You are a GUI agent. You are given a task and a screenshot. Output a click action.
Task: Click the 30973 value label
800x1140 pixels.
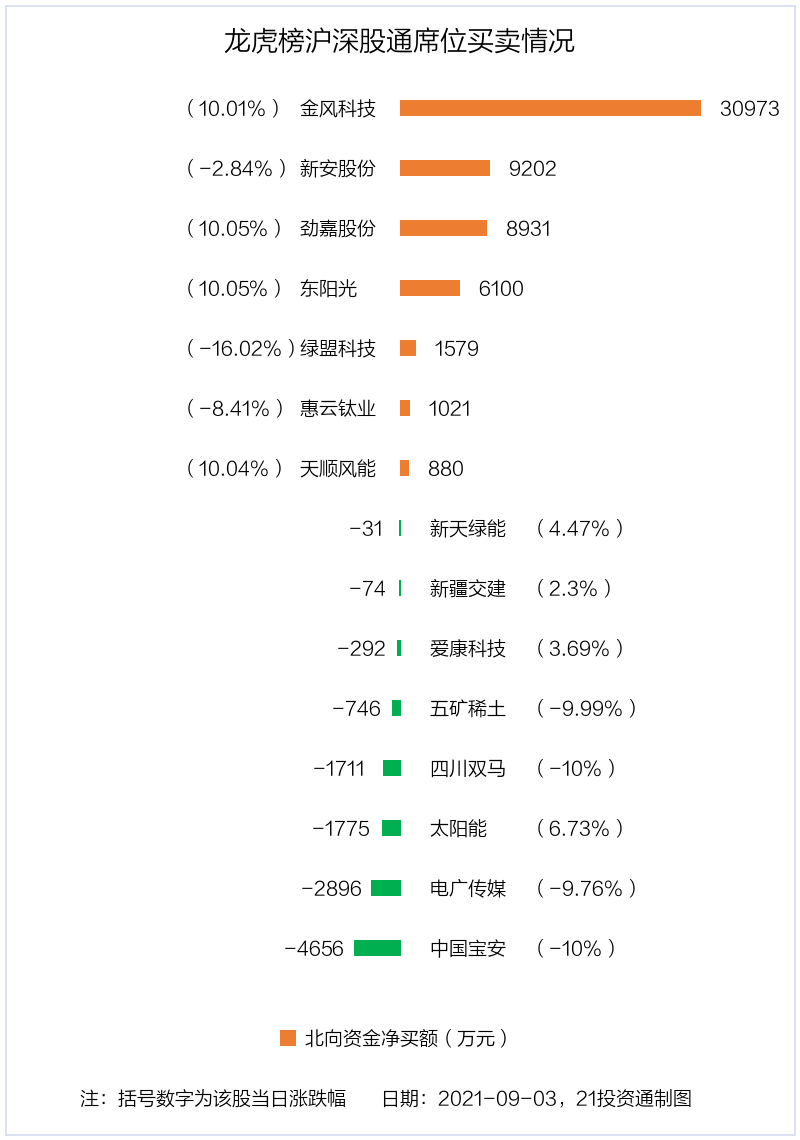tap(749, 109)
